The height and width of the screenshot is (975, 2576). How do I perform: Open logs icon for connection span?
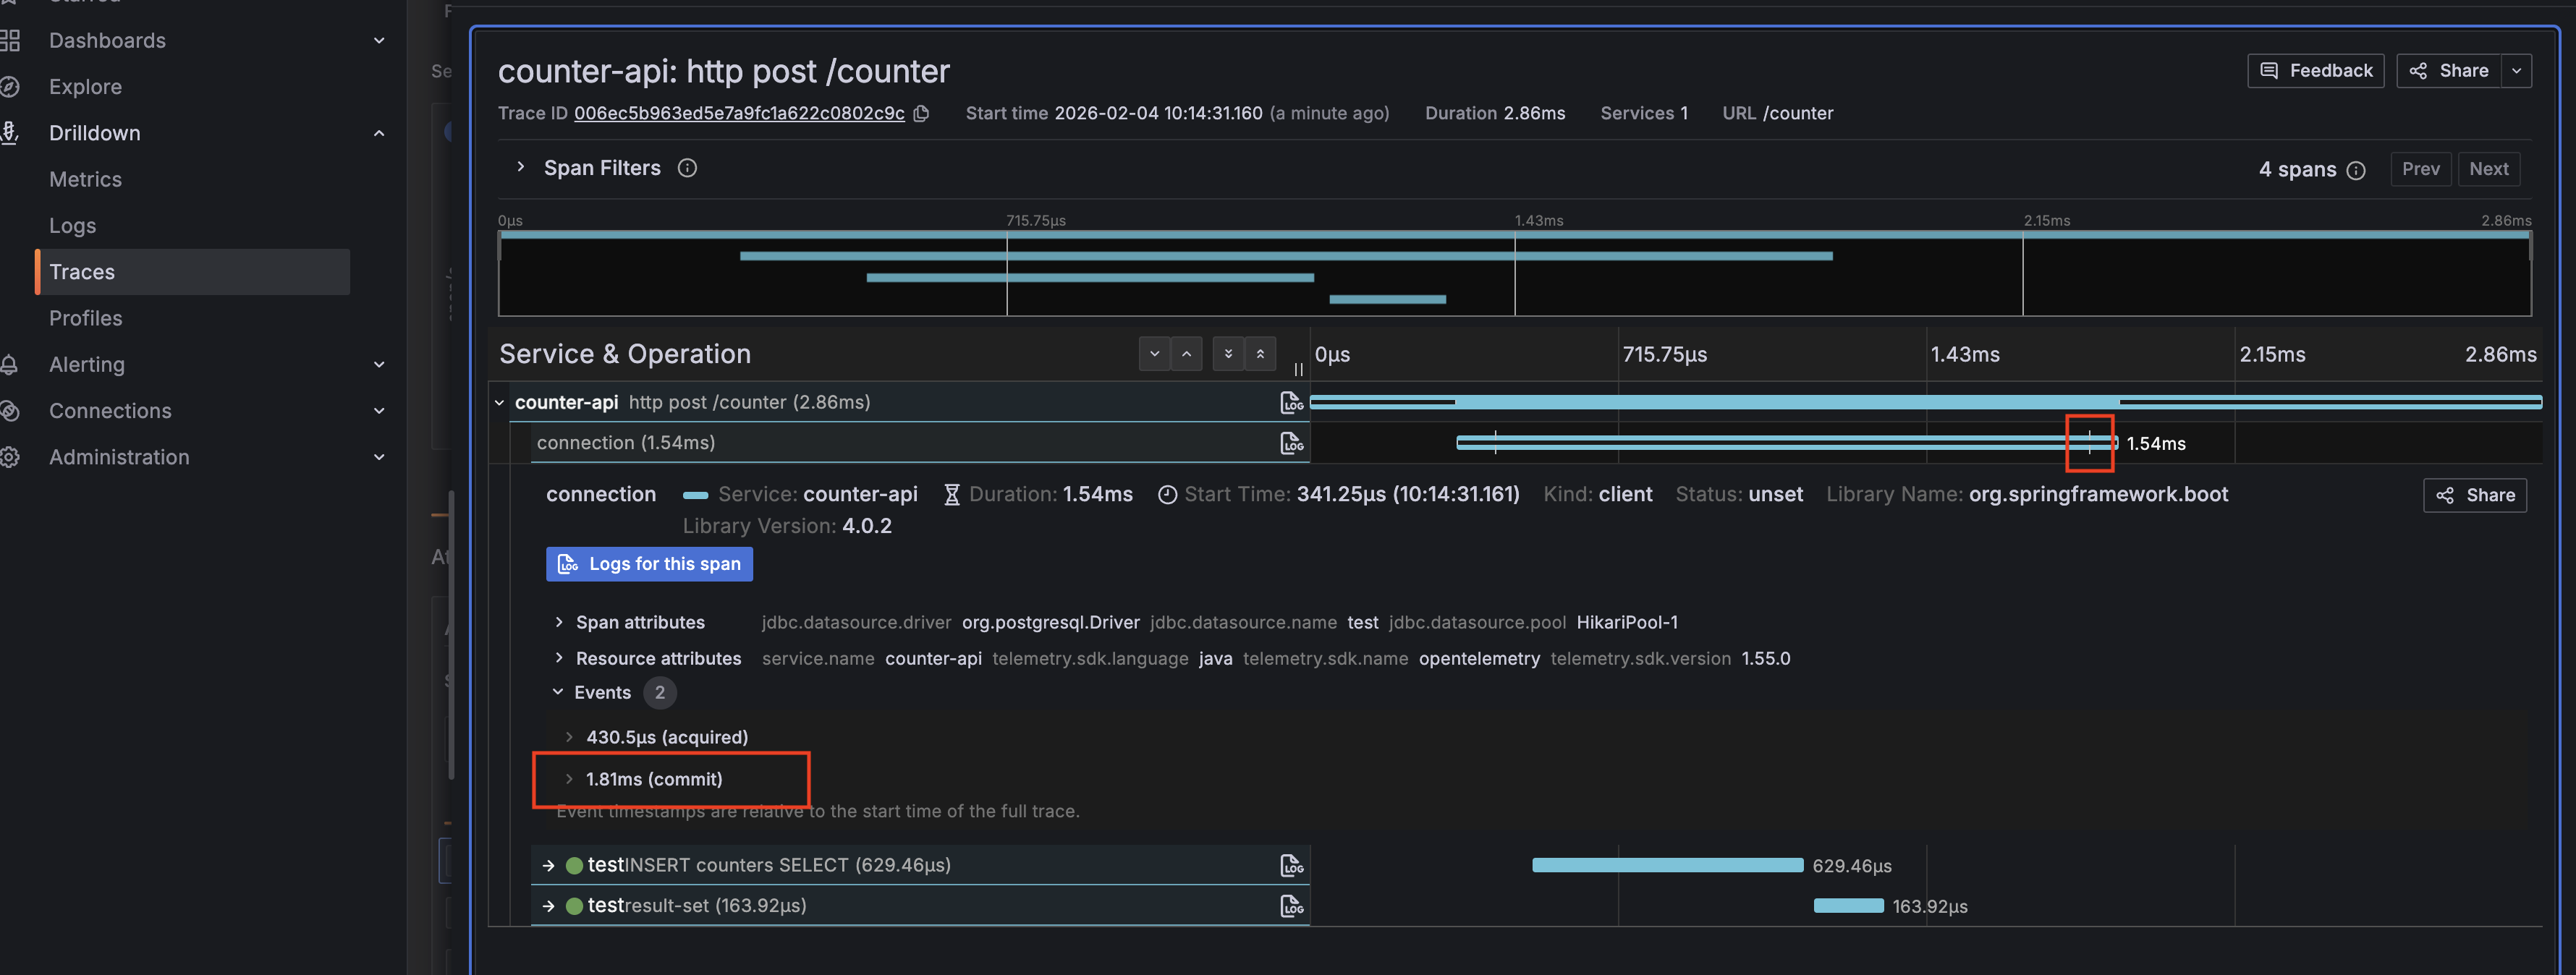click(x=1291, y=443)
